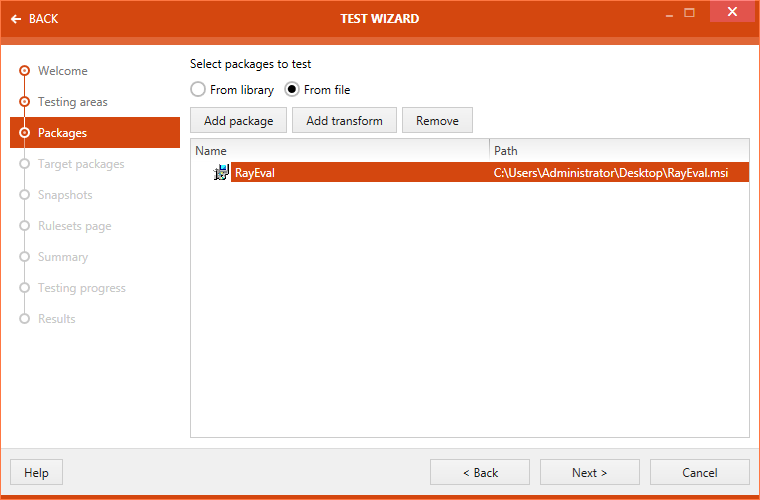Sort list by Name column header
Screen dimensions: 760x500
[x=340, y=151]
